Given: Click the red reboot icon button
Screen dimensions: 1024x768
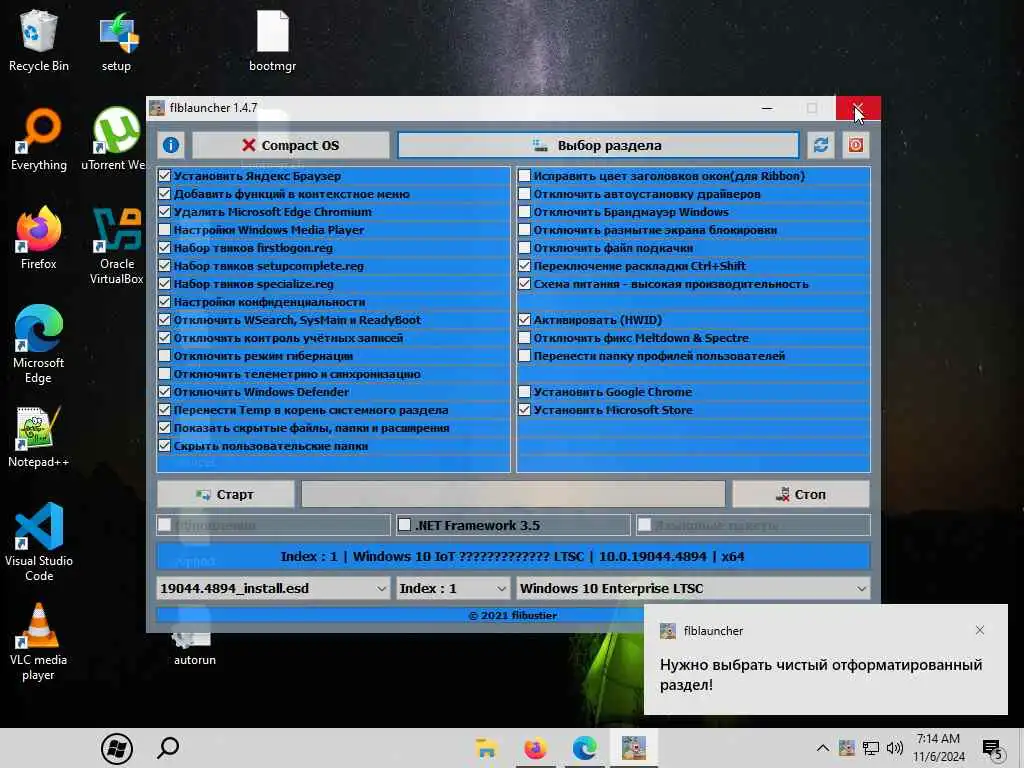Looking at the screenshot, I should pos(856,145).
